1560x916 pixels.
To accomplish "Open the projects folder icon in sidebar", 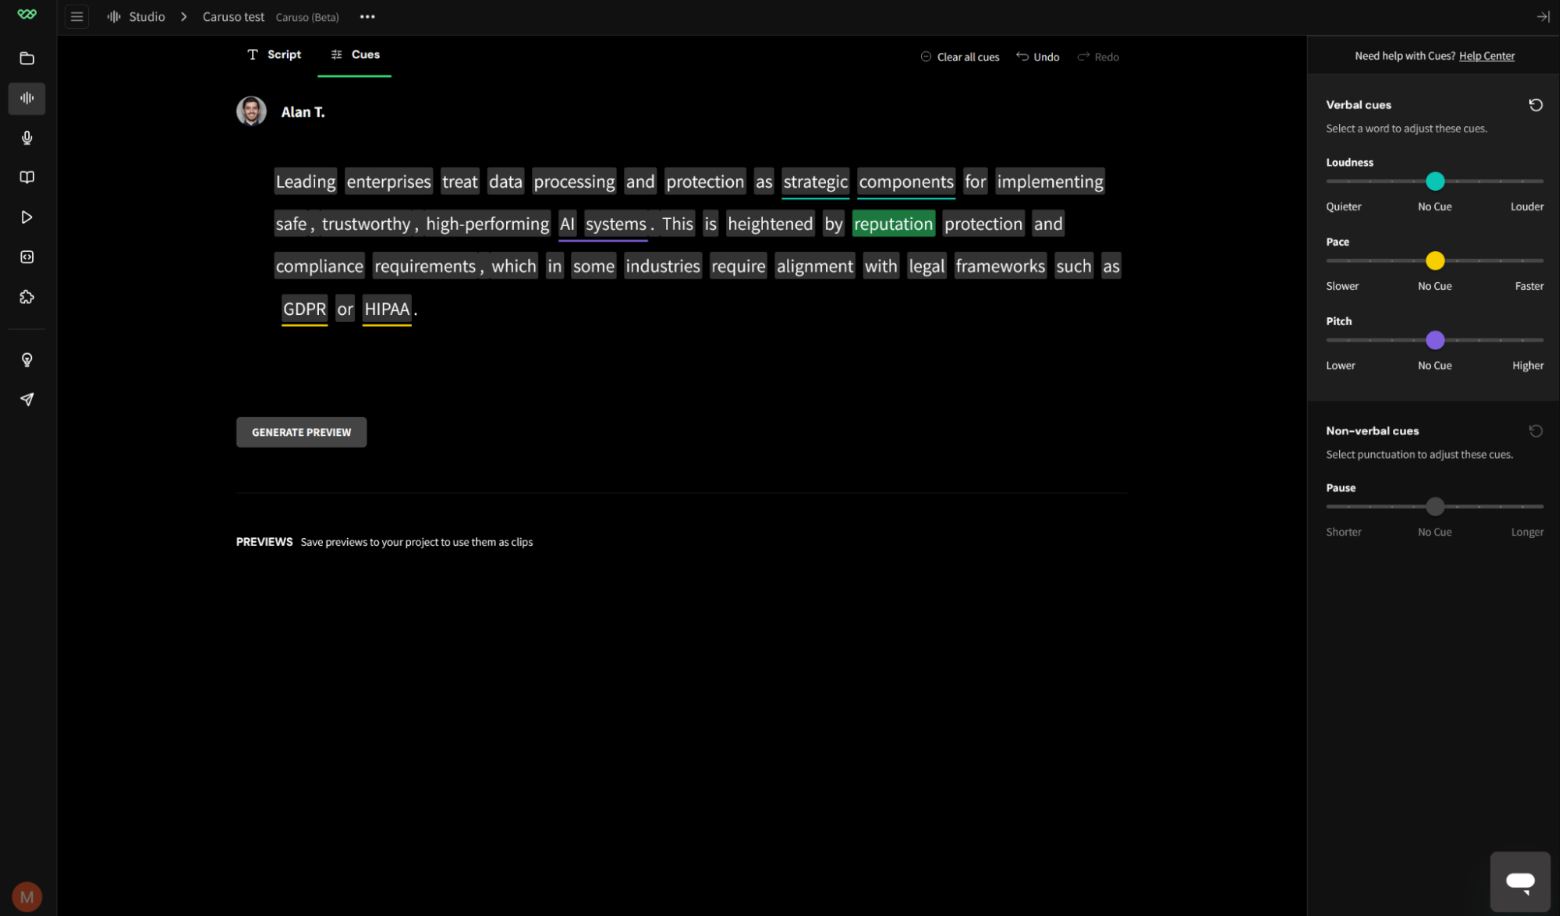I will click(x=27, y=59).
